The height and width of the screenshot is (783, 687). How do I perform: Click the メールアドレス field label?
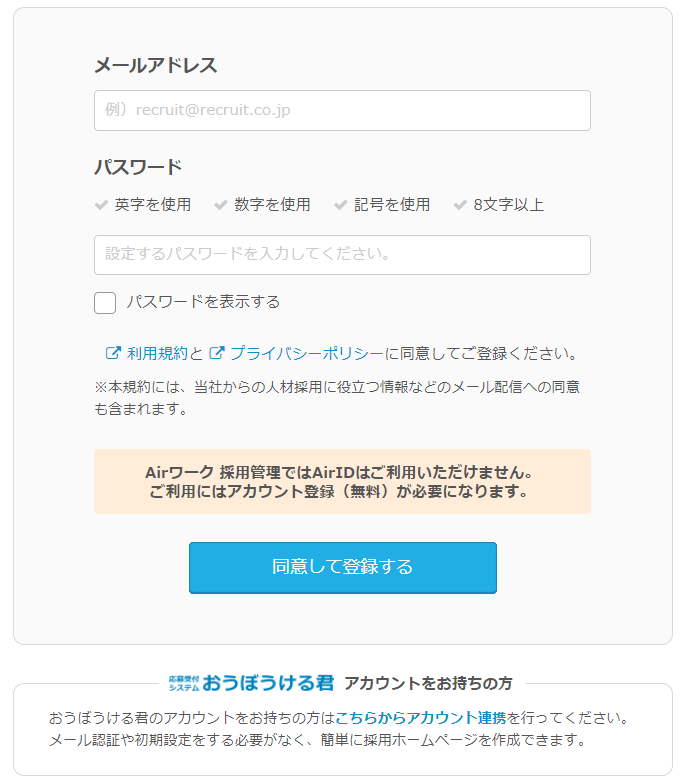tap(155, 66)
